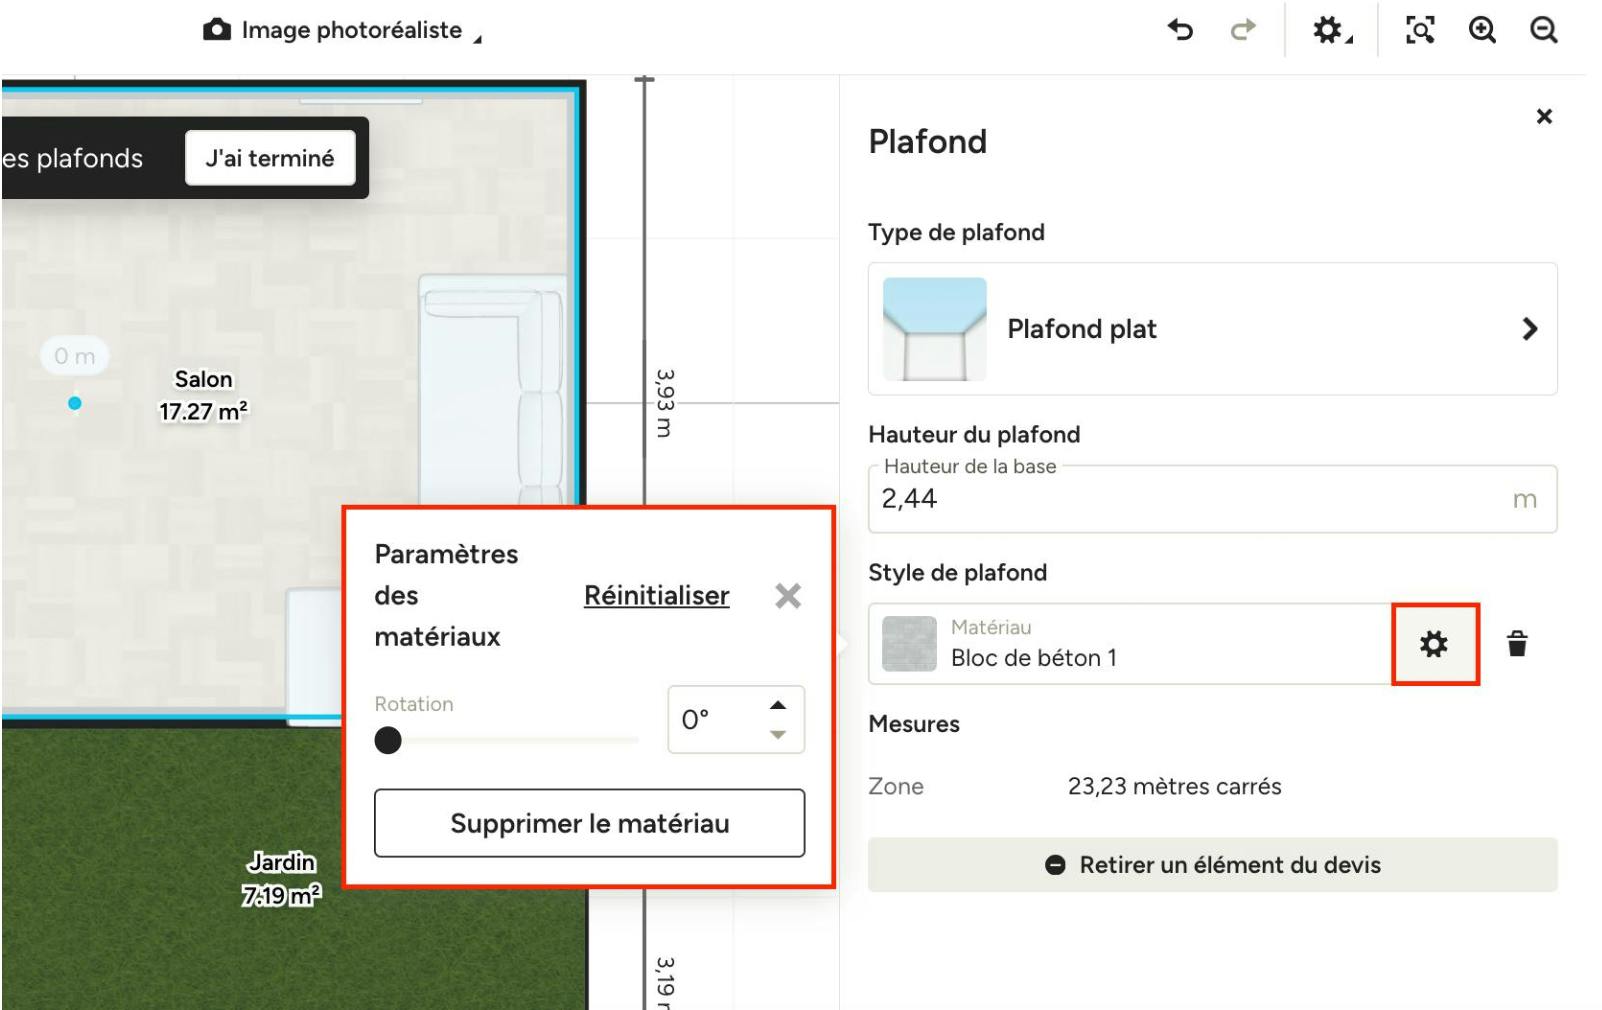
Task: Click the Réinitialiser link
Action: click(656, 596)
